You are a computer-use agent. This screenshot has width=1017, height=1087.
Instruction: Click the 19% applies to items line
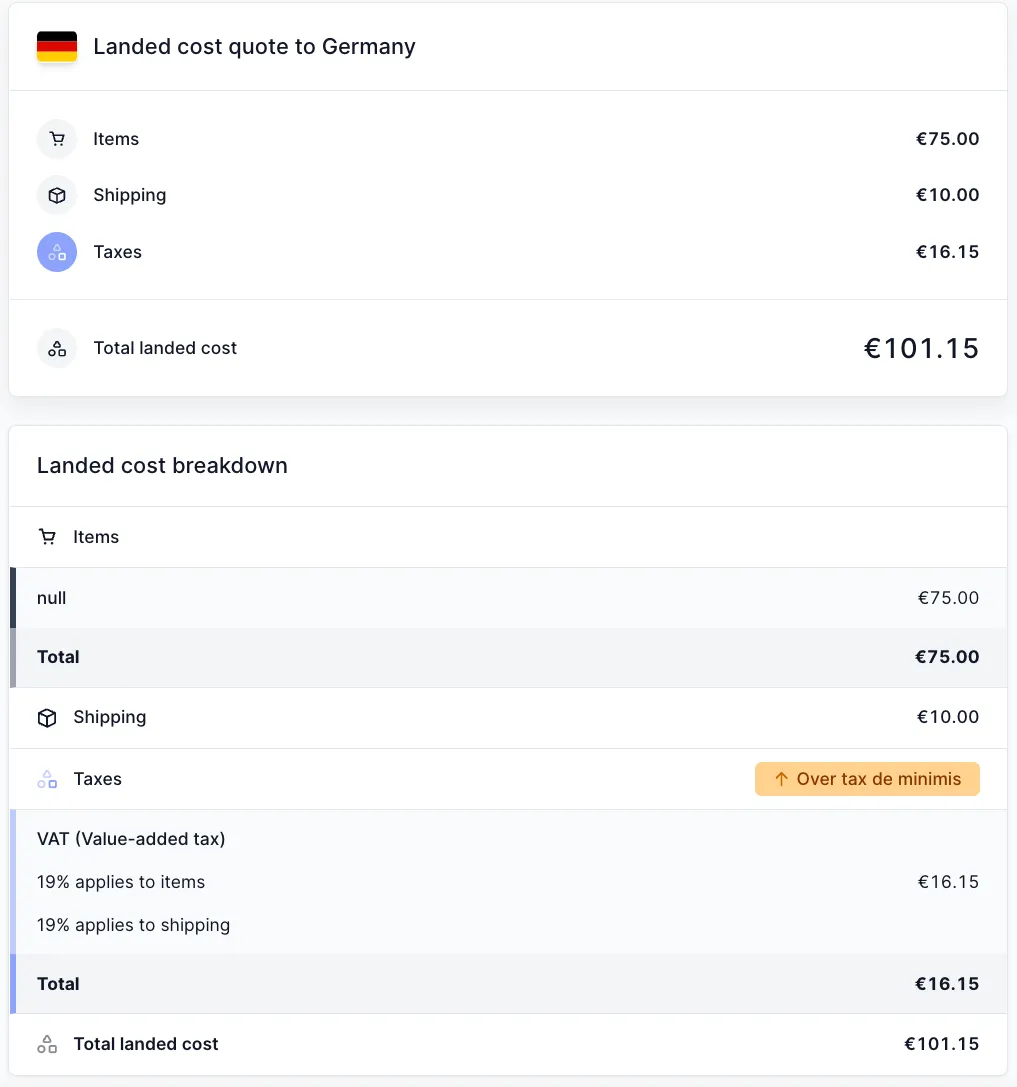click(x=121, y=882)
